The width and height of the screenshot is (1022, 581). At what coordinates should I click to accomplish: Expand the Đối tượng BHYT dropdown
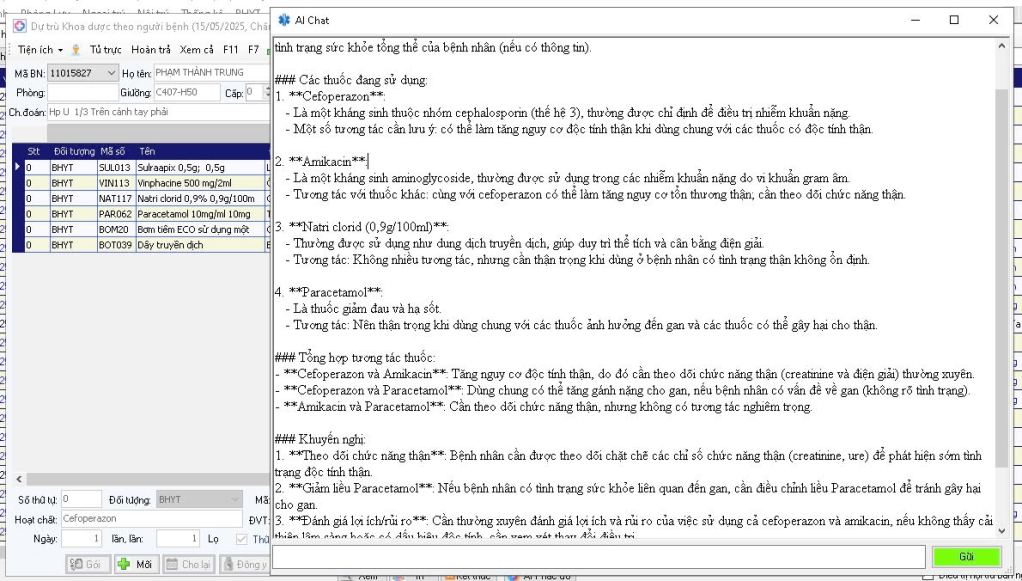(235, 499)
